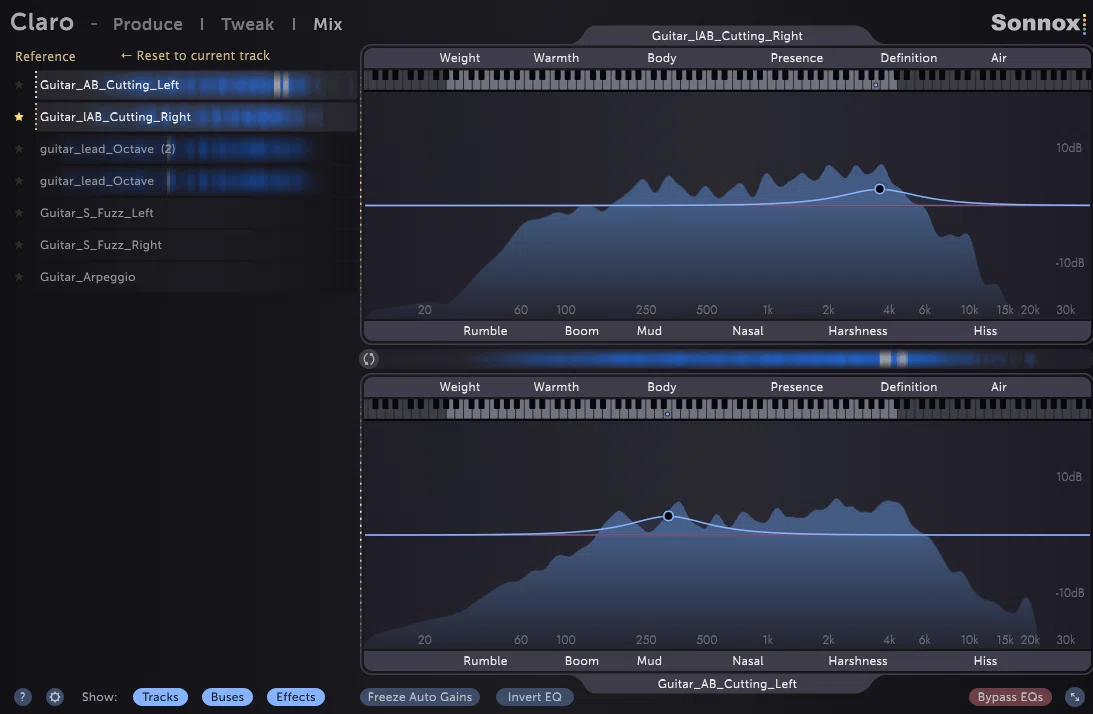Toggle the Tracks show filter

click(x=160, y=697)
